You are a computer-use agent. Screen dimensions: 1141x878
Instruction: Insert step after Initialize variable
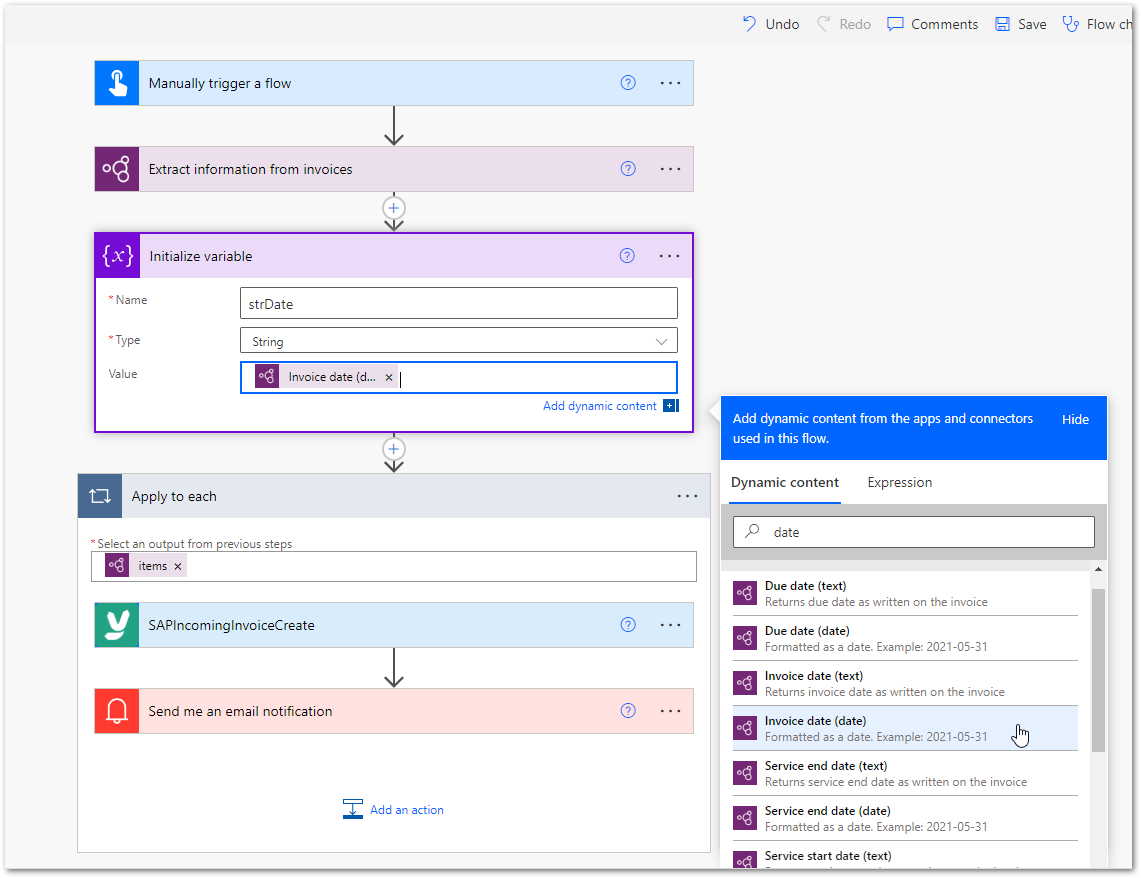pos(394,449)
